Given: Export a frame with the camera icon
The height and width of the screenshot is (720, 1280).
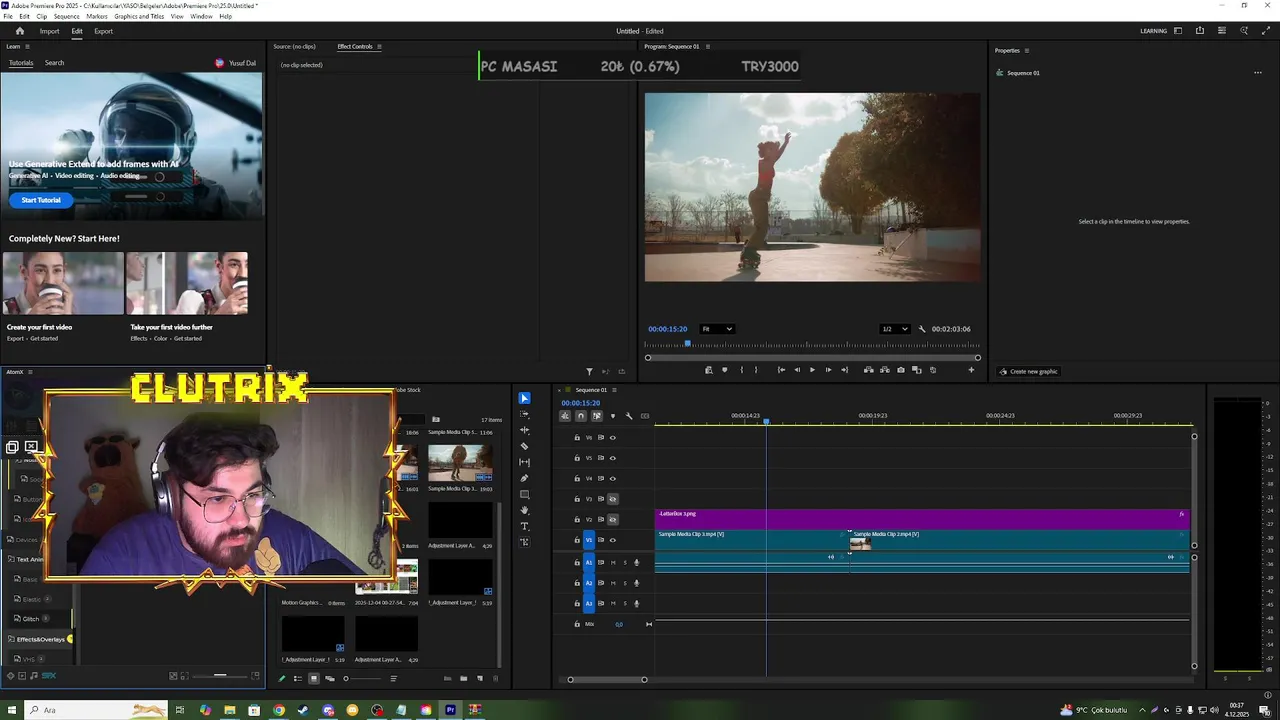Looking at the screenshot, I should pos(901,370).
